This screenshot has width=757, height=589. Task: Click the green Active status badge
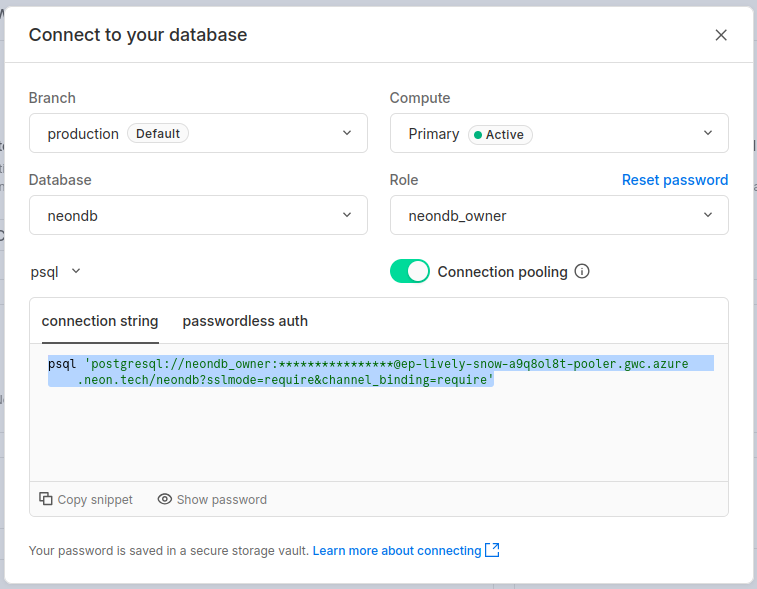click(x=500, y=134)
